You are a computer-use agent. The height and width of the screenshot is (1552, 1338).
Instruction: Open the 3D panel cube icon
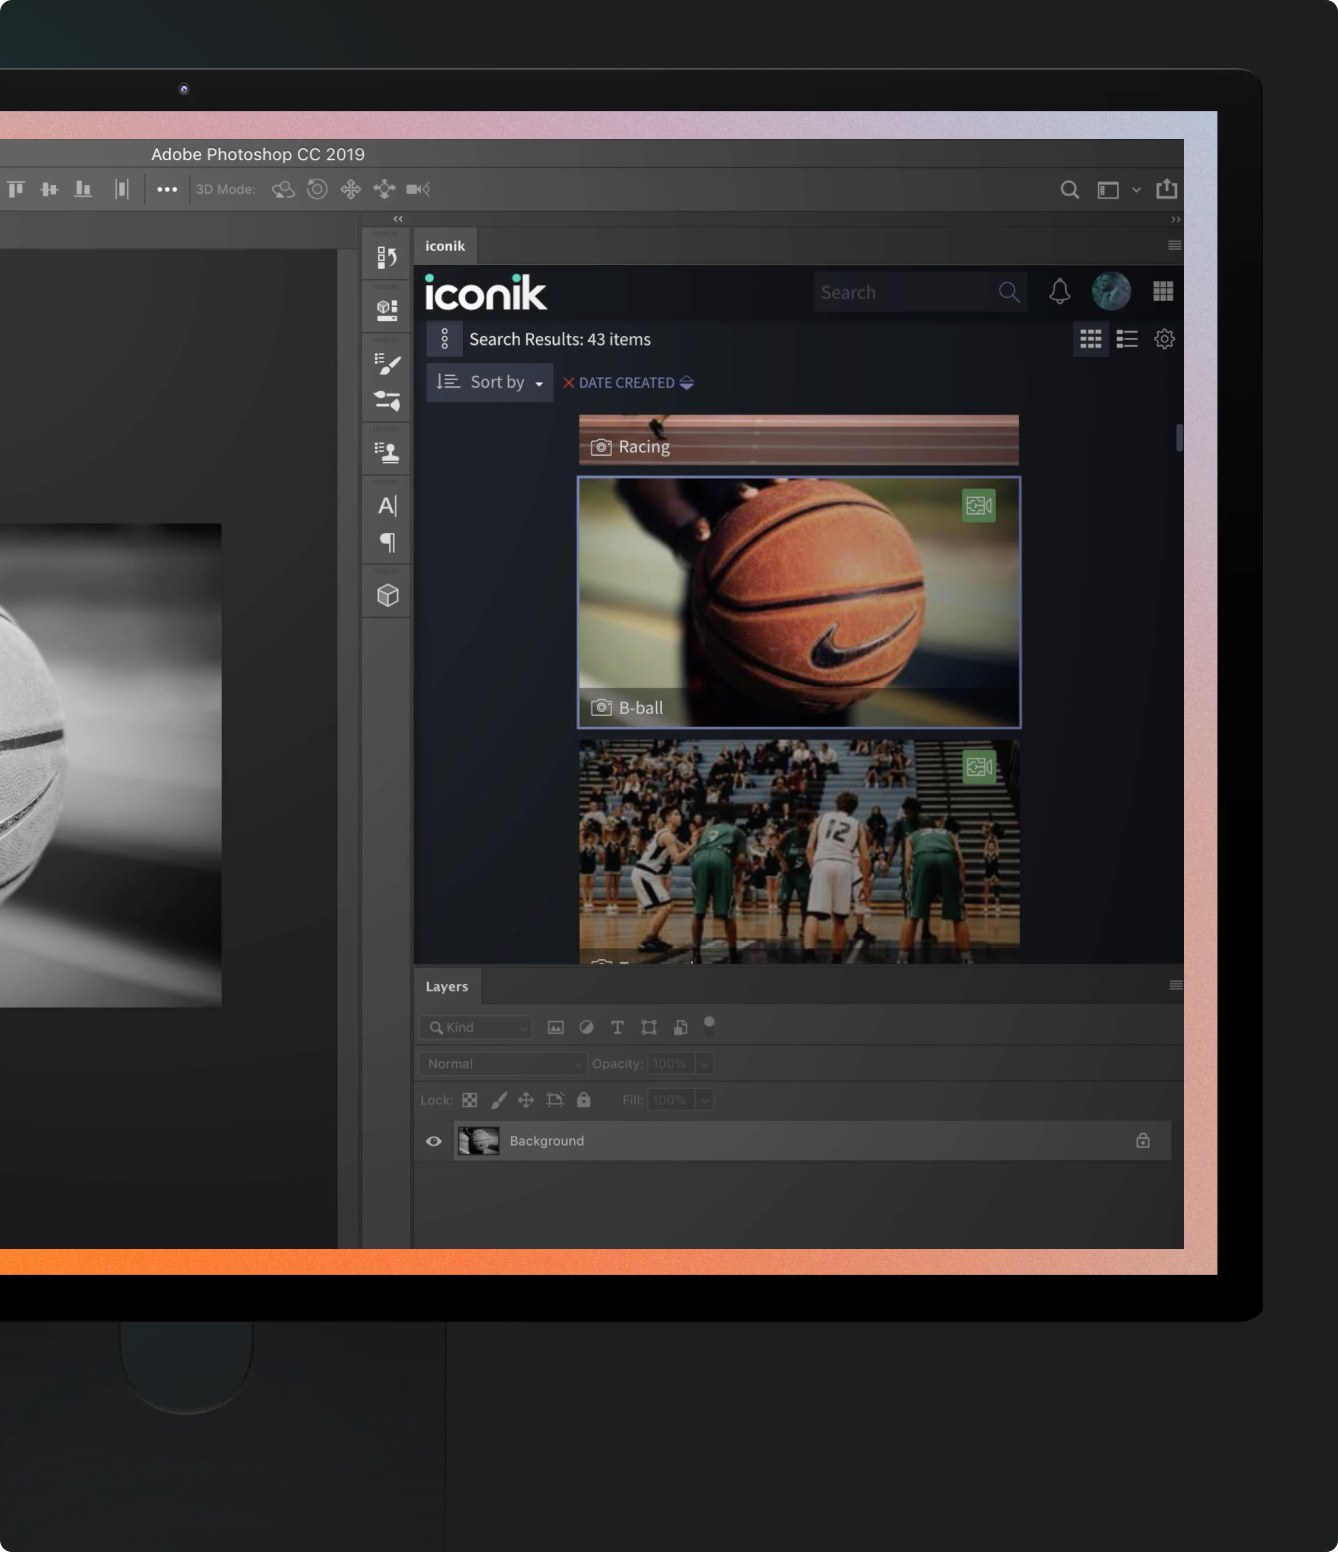coord(387,595)
